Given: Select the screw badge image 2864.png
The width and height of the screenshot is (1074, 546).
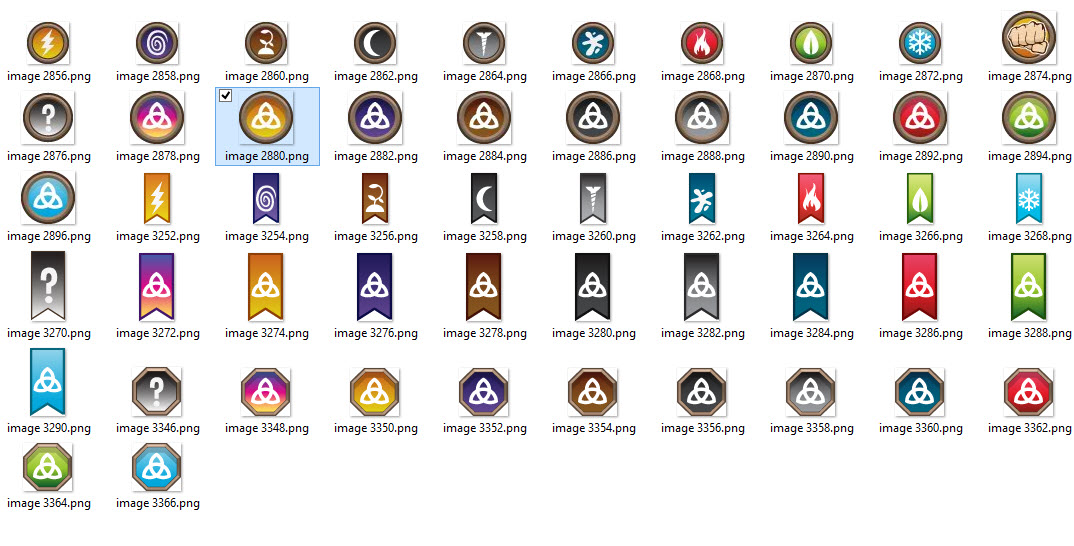Looking at the screenshot, I should pos(484,43).
